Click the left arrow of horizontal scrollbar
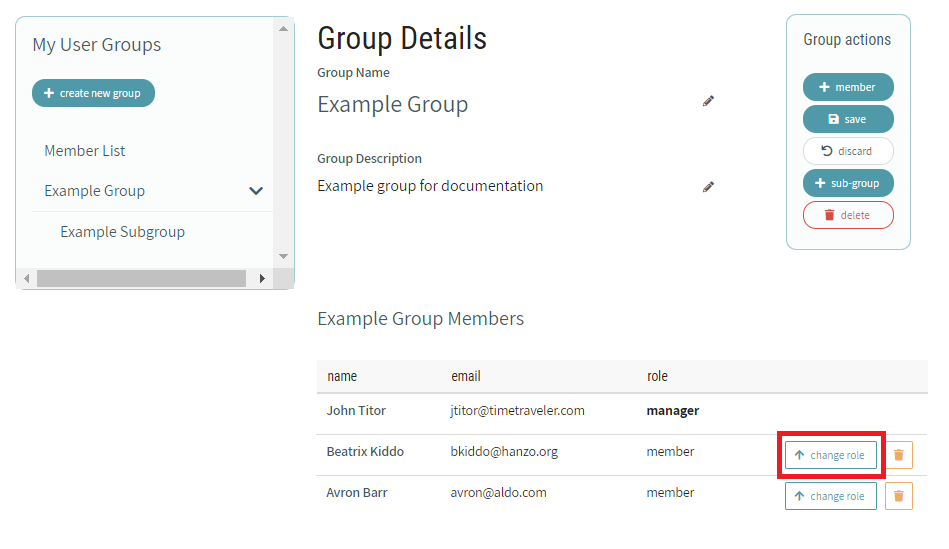This screenshot has width=949, height=549. (x=26, y=278)
